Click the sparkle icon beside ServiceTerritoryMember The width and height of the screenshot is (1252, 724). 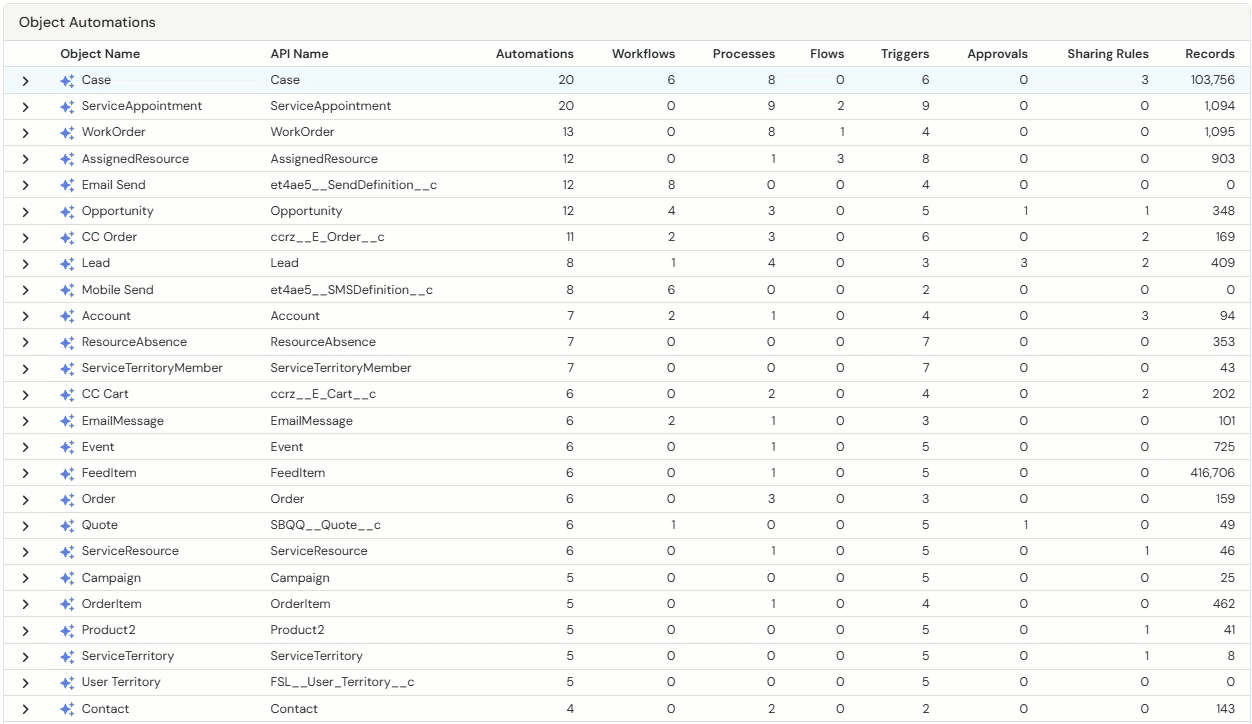tap(67, 368)
